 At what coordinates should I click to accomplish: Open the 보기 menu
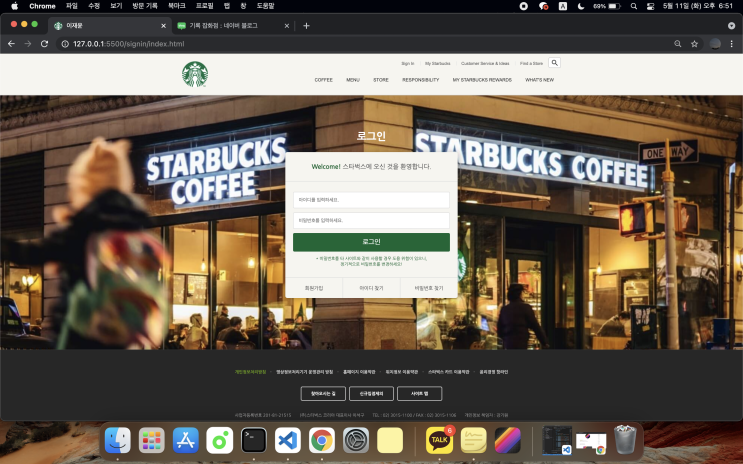(116, 6)
